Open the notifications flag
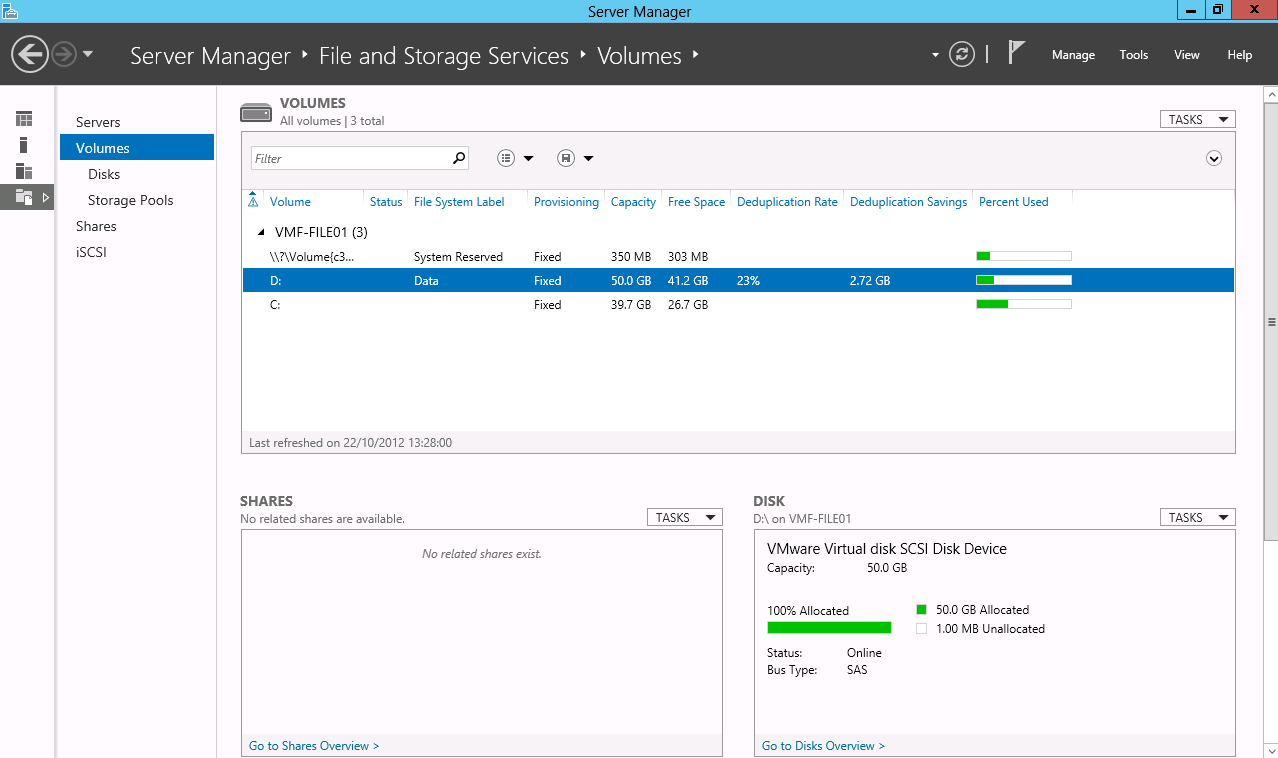 1016,53
